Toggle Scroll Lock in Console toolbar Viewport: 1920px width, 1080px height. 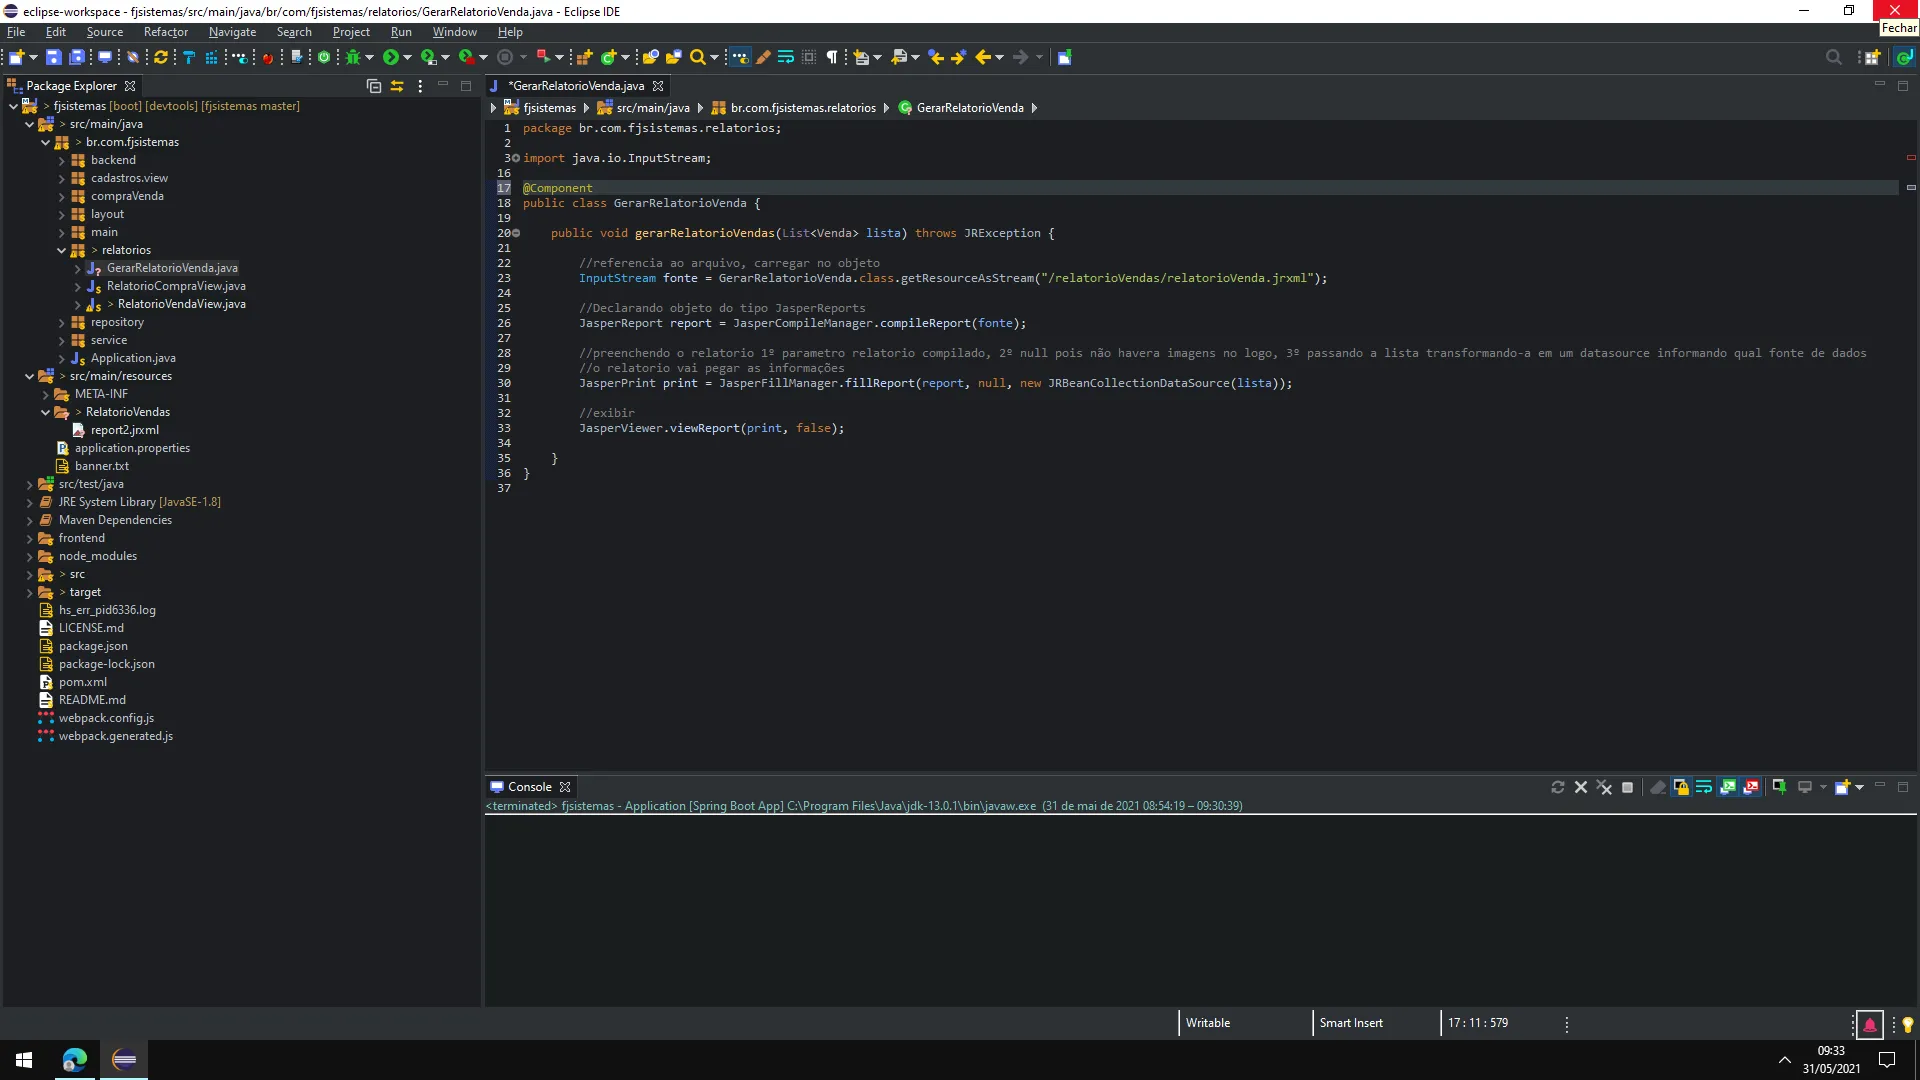[x=1681, y=787]
